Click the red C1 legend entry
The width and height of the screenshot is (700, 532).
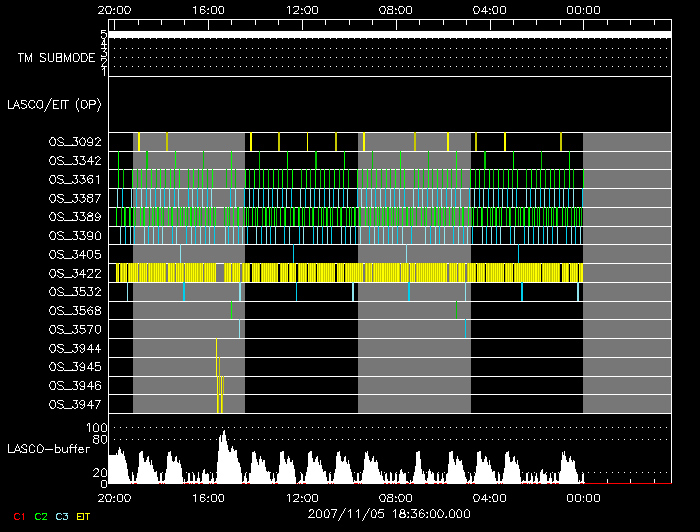[x=18, y=516]
